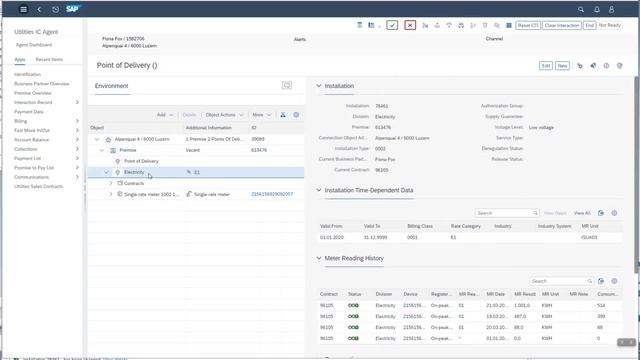This screenshot has height=360, width=640.
Task: Collapse Installation Time-Dependent Data section
Action: click(x=319, y=190)
